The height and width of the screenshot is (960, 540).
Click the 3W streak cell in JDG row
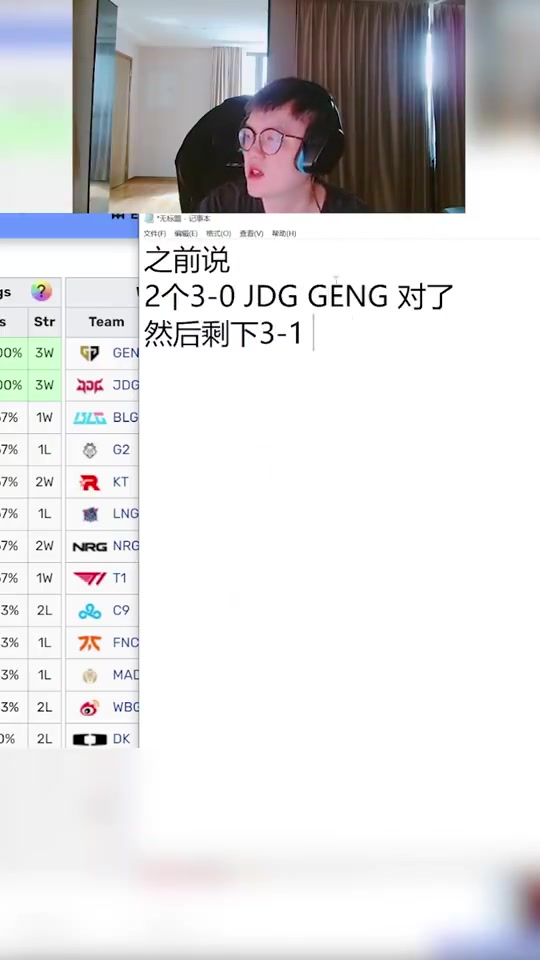45,385
